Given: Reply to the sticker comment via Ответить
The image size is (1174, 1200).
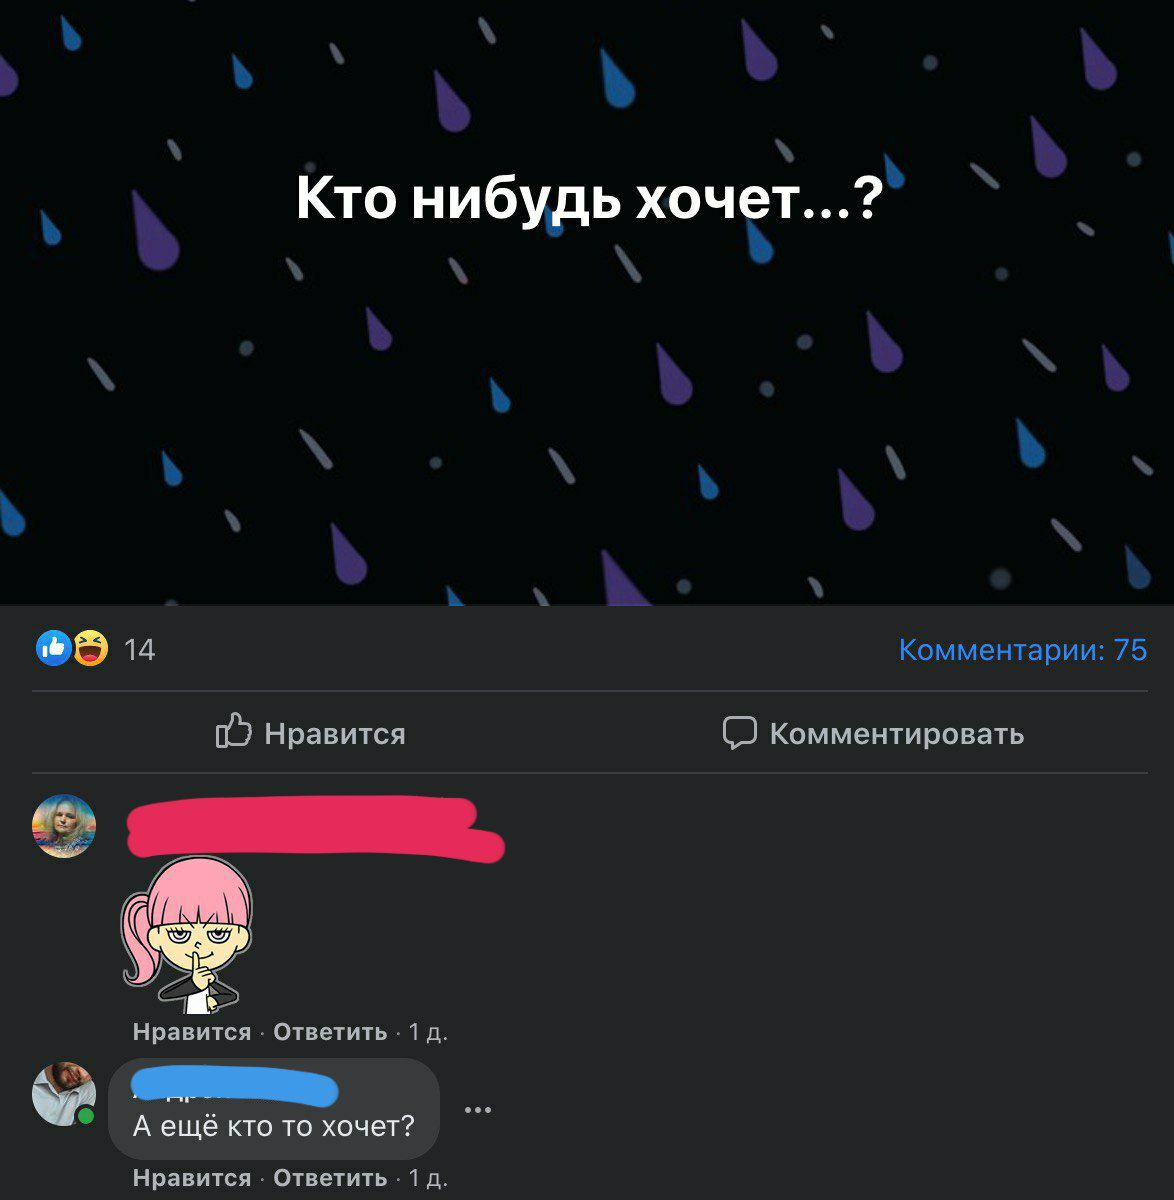Looking at the screenshot, I should tap(330, 1032).
